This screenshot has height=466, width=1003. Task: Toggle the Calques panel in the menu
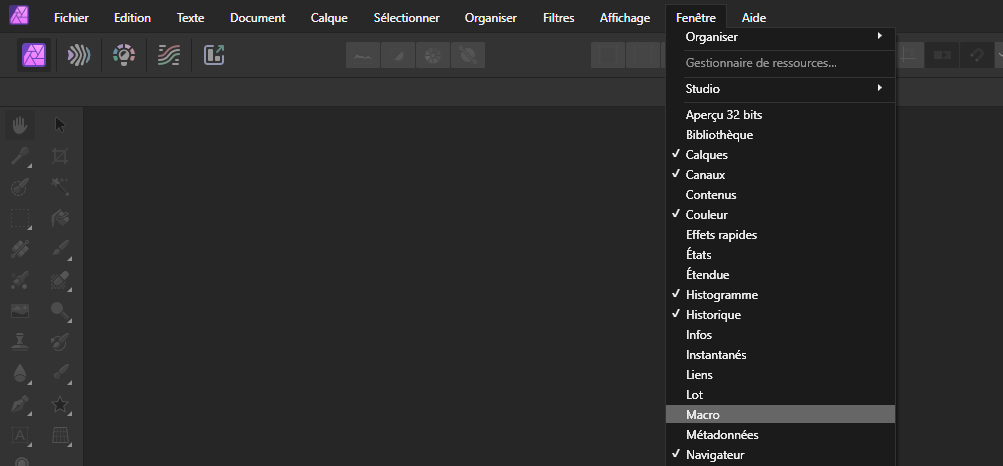[x=706, y=155]
